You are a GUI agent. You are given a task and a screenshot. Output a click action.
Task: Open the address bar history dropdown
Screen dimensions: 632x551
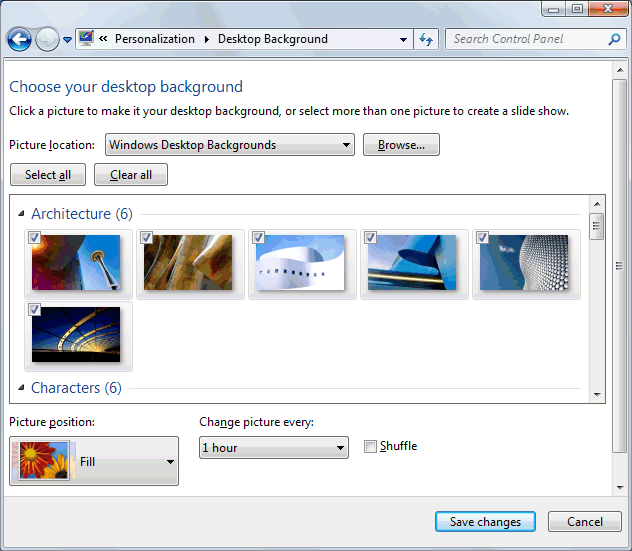point(403,40)
